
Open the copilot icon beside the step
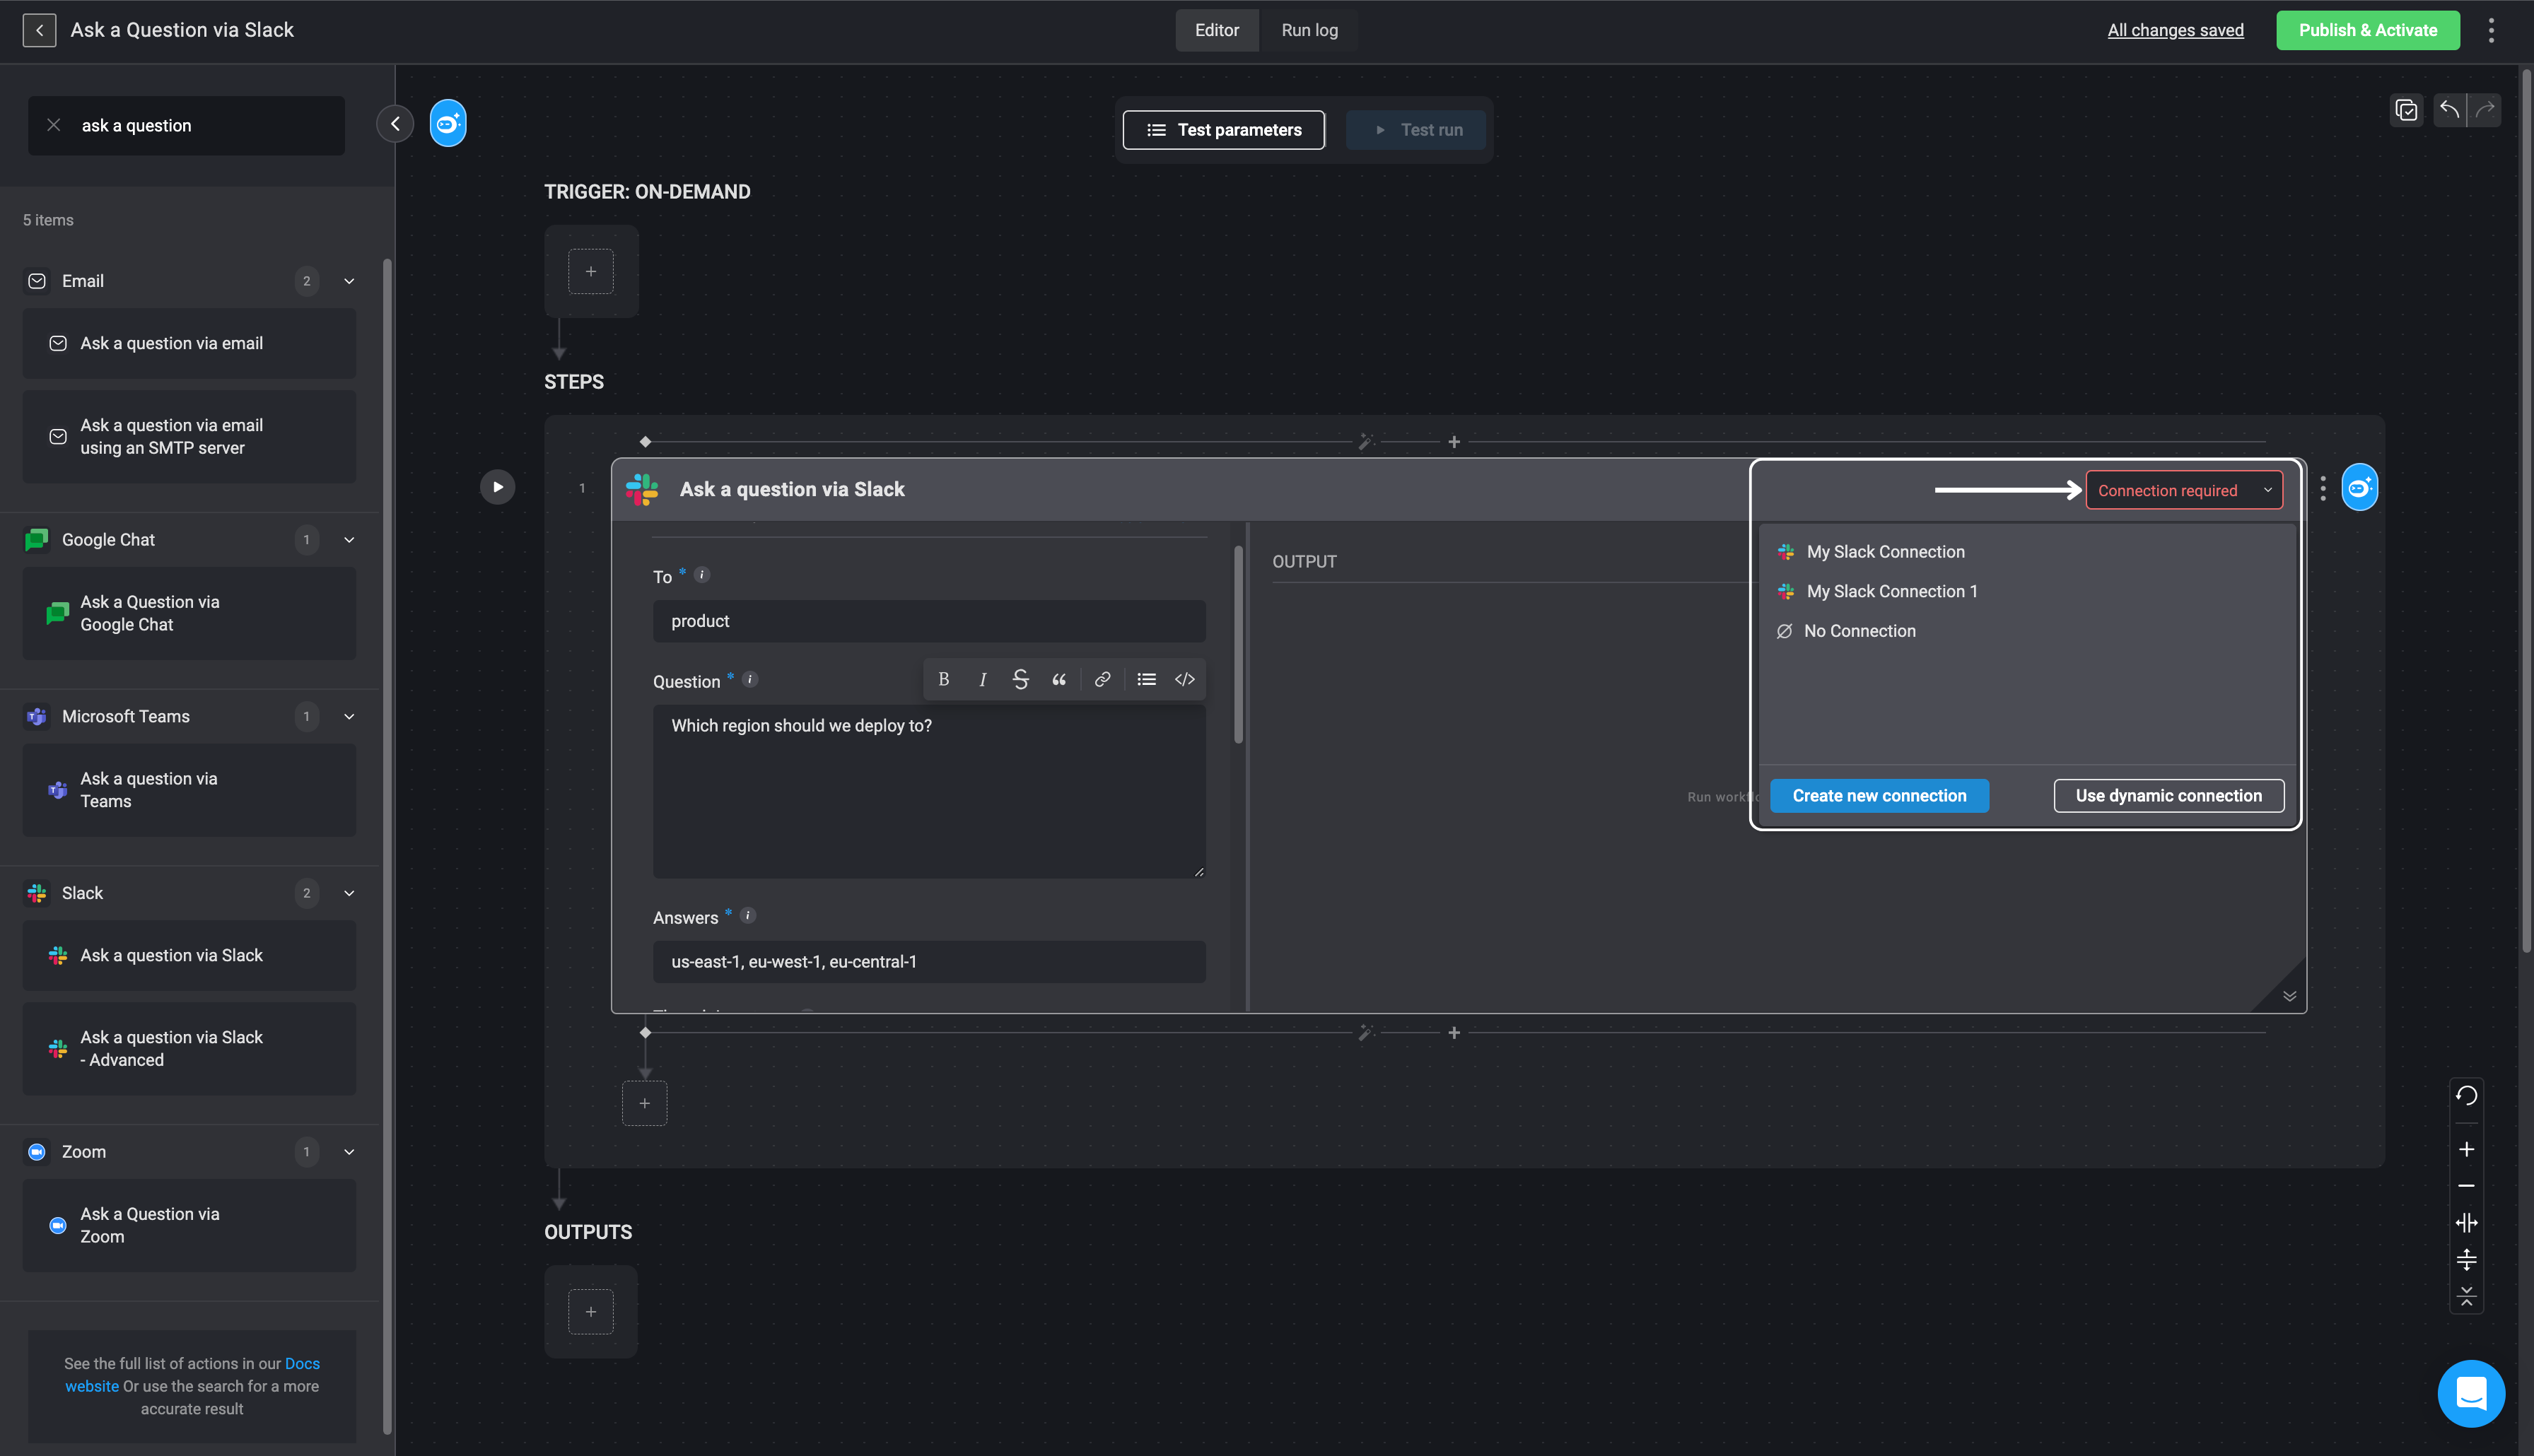[2359, 488]
